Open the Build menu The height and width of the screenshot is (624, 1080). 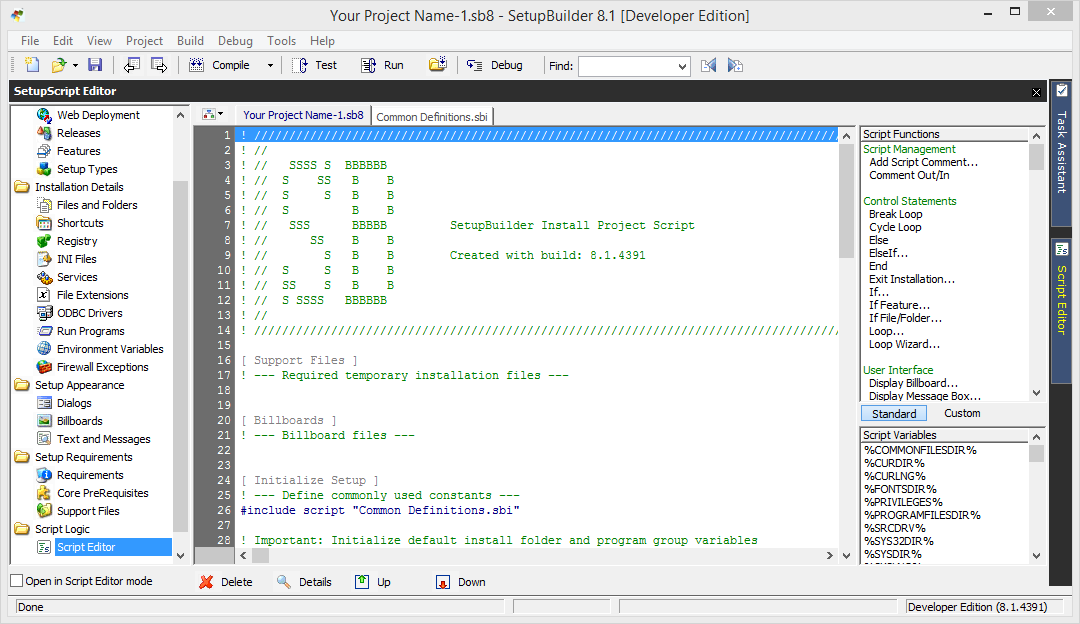pos(190,41)
